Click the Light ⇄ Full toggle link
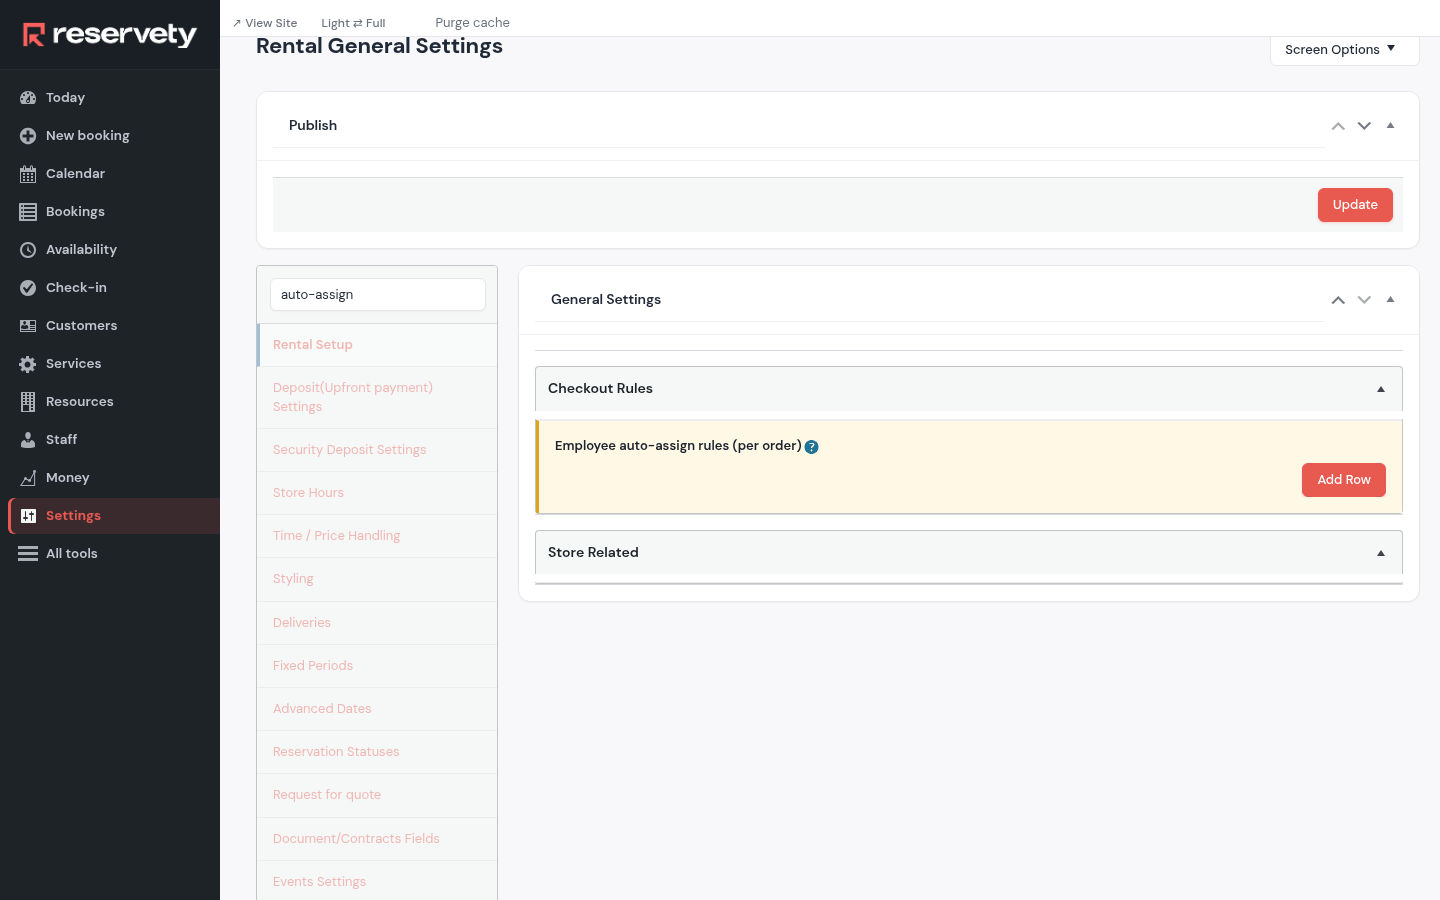Screen dimensions: 1440x900 click(x=353, y=23)
